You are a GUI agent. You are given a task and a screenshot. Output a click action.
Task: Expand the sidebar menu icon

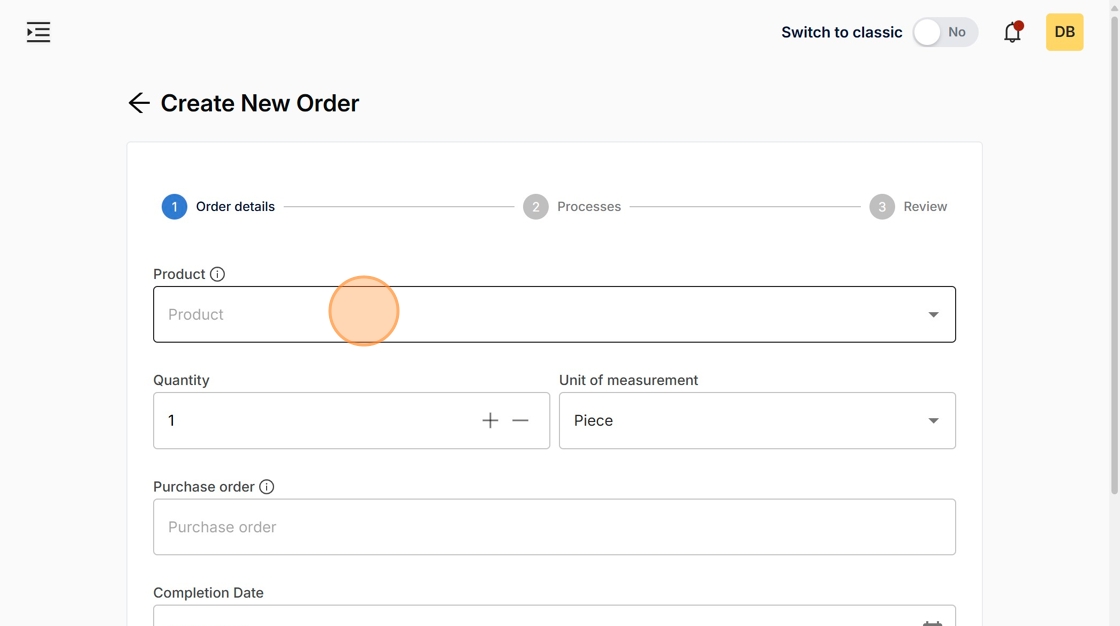[x=38, y=32]
